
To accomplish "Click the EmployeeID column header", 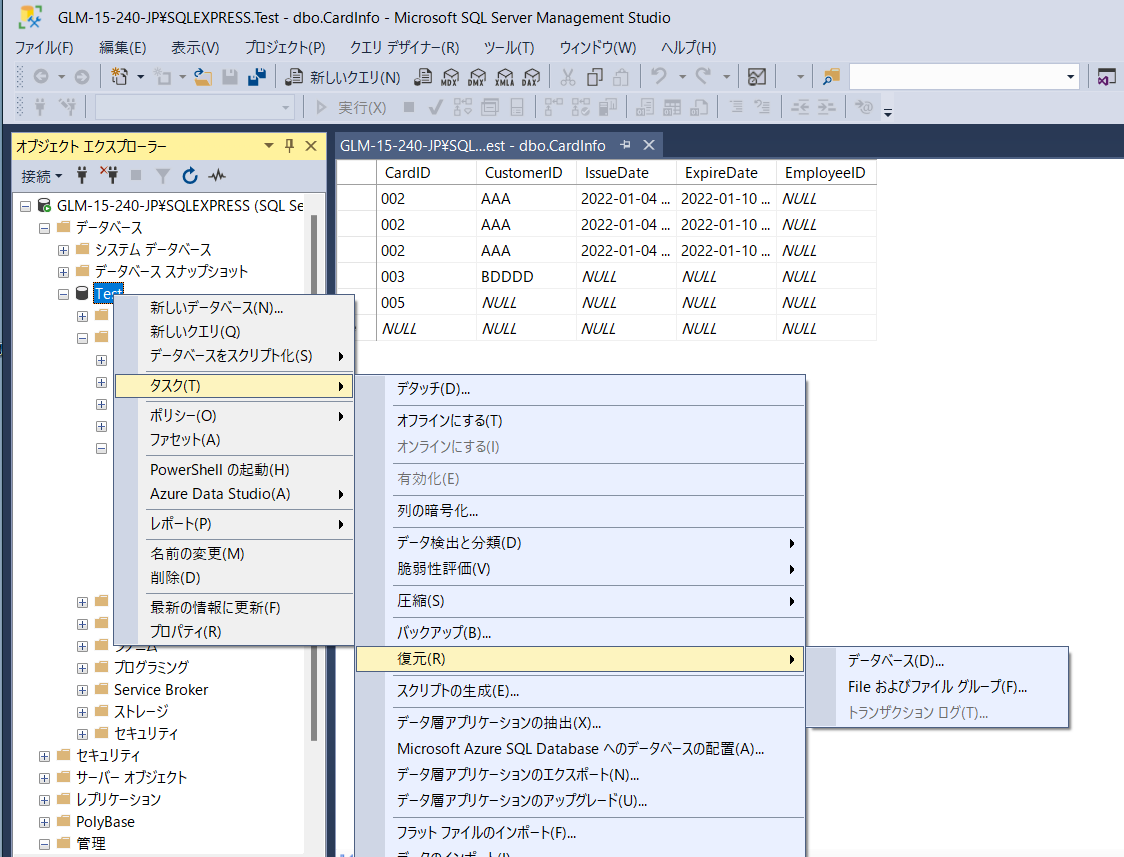I will tap(826, 173).
